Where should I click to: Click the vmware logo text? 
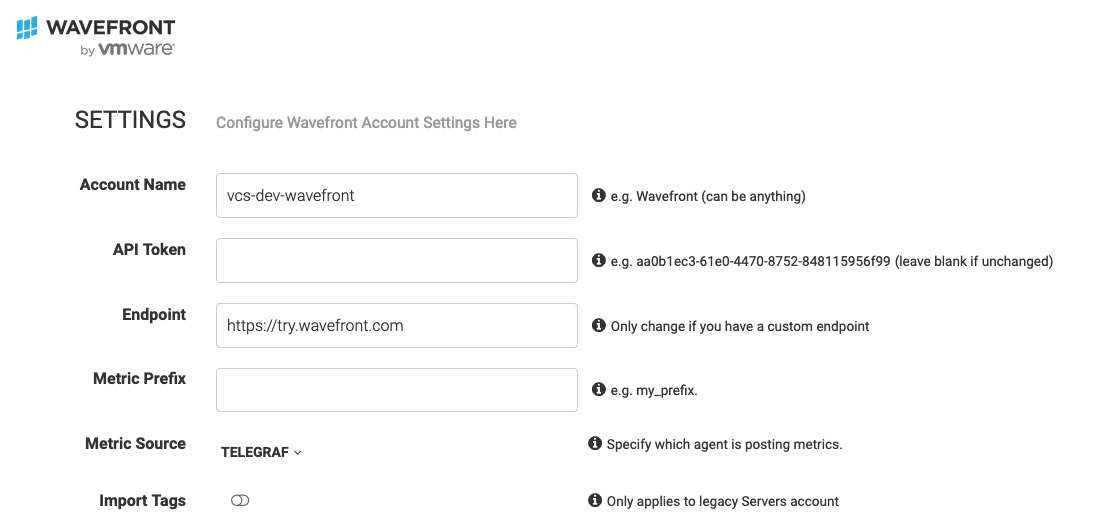136,49
